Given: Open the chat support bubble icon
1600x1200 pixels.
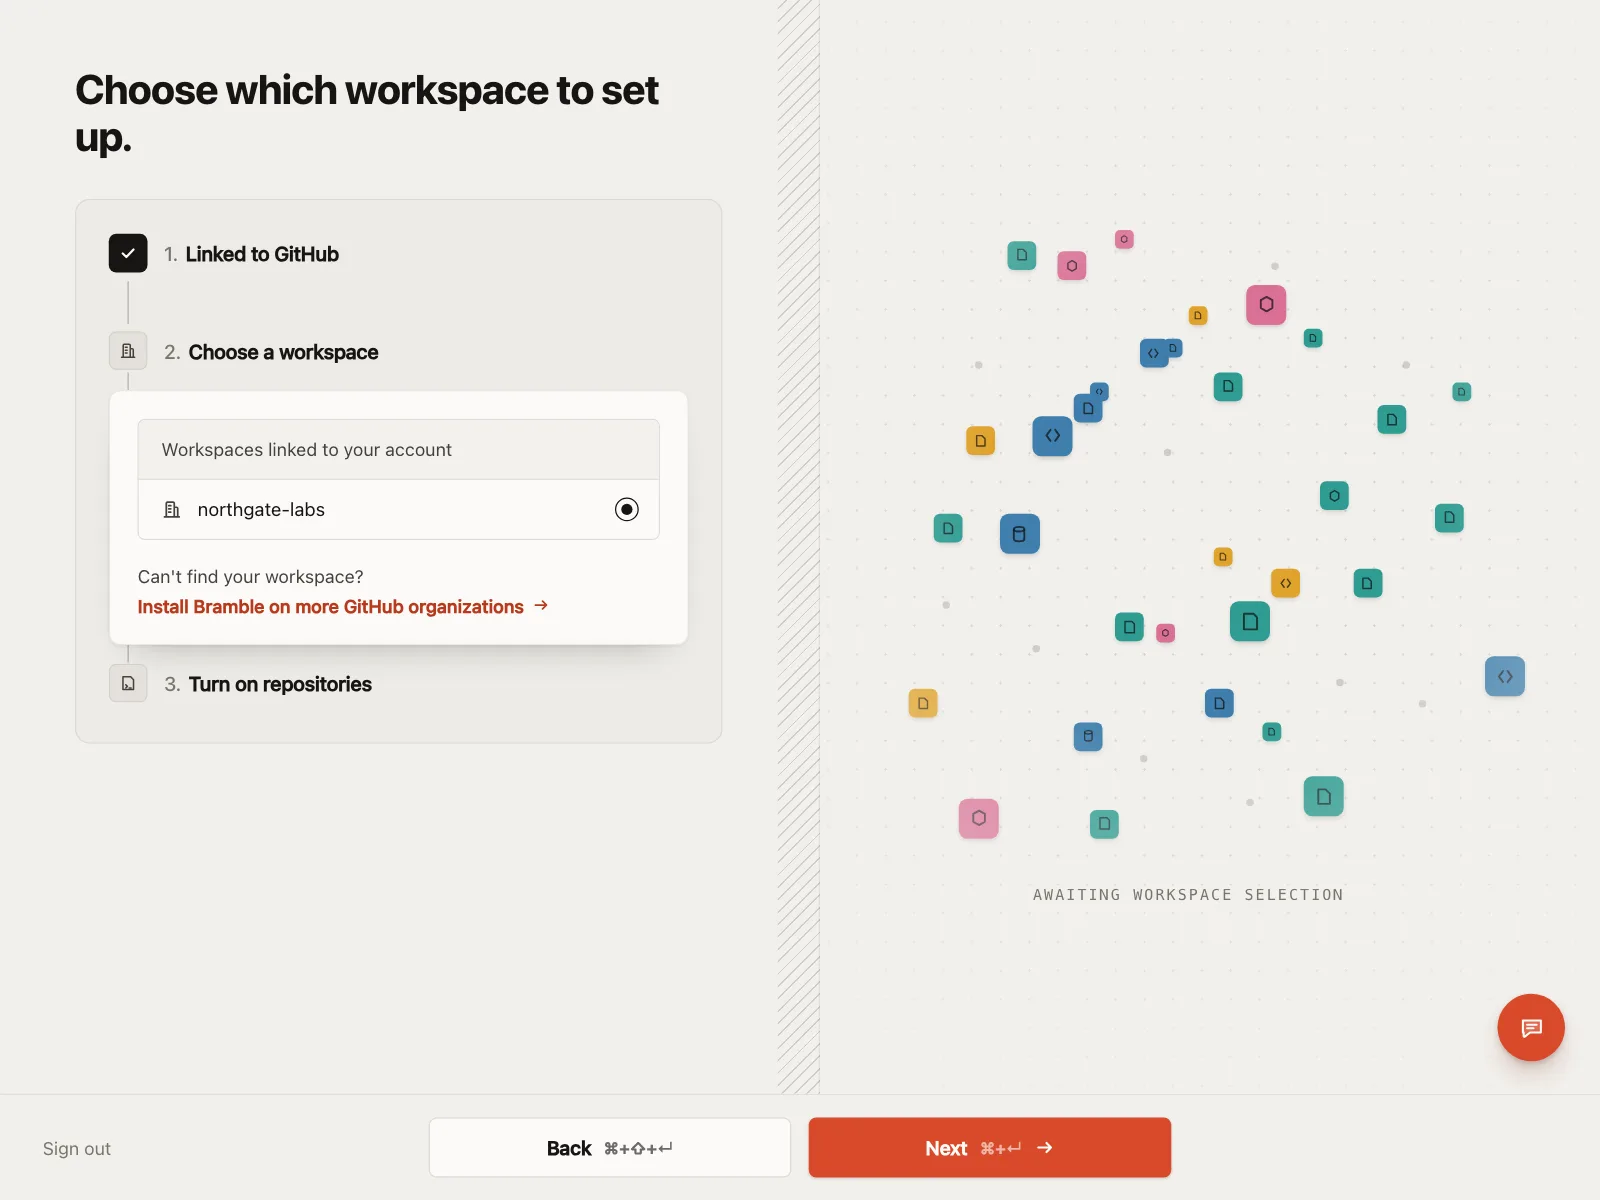Looking at the screenshot, I should (x=1530, y=1027).
